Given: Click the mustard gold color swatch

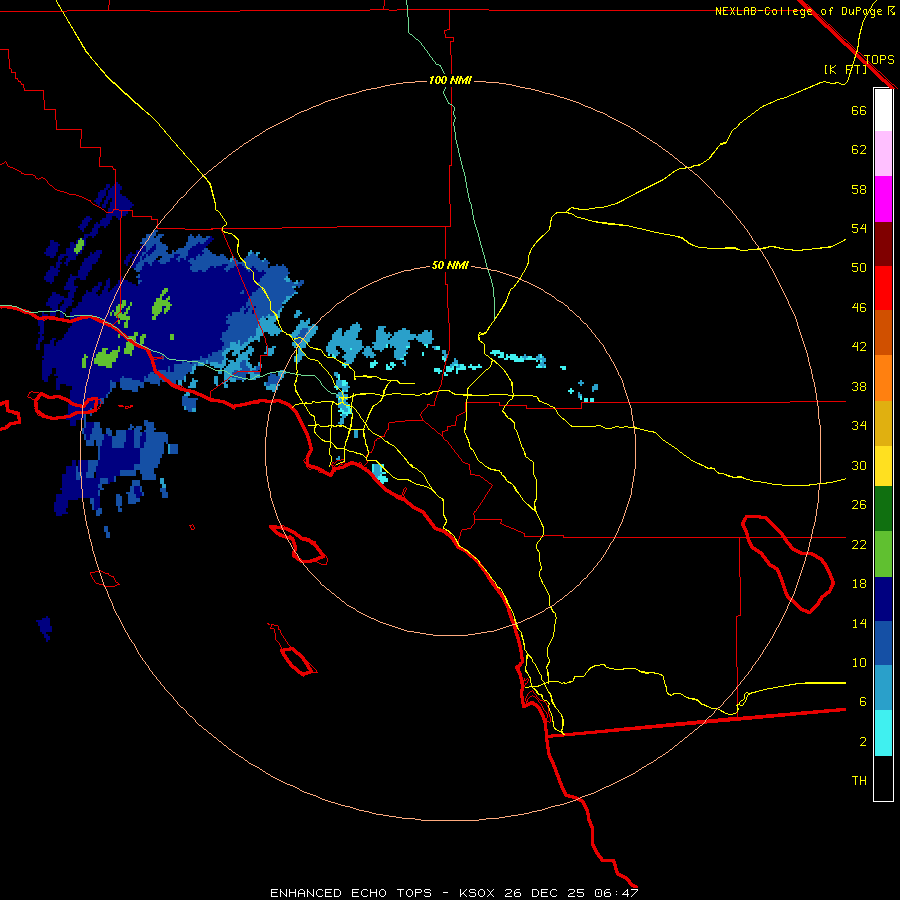Looking at the screenshot, I should coord(883,423).
